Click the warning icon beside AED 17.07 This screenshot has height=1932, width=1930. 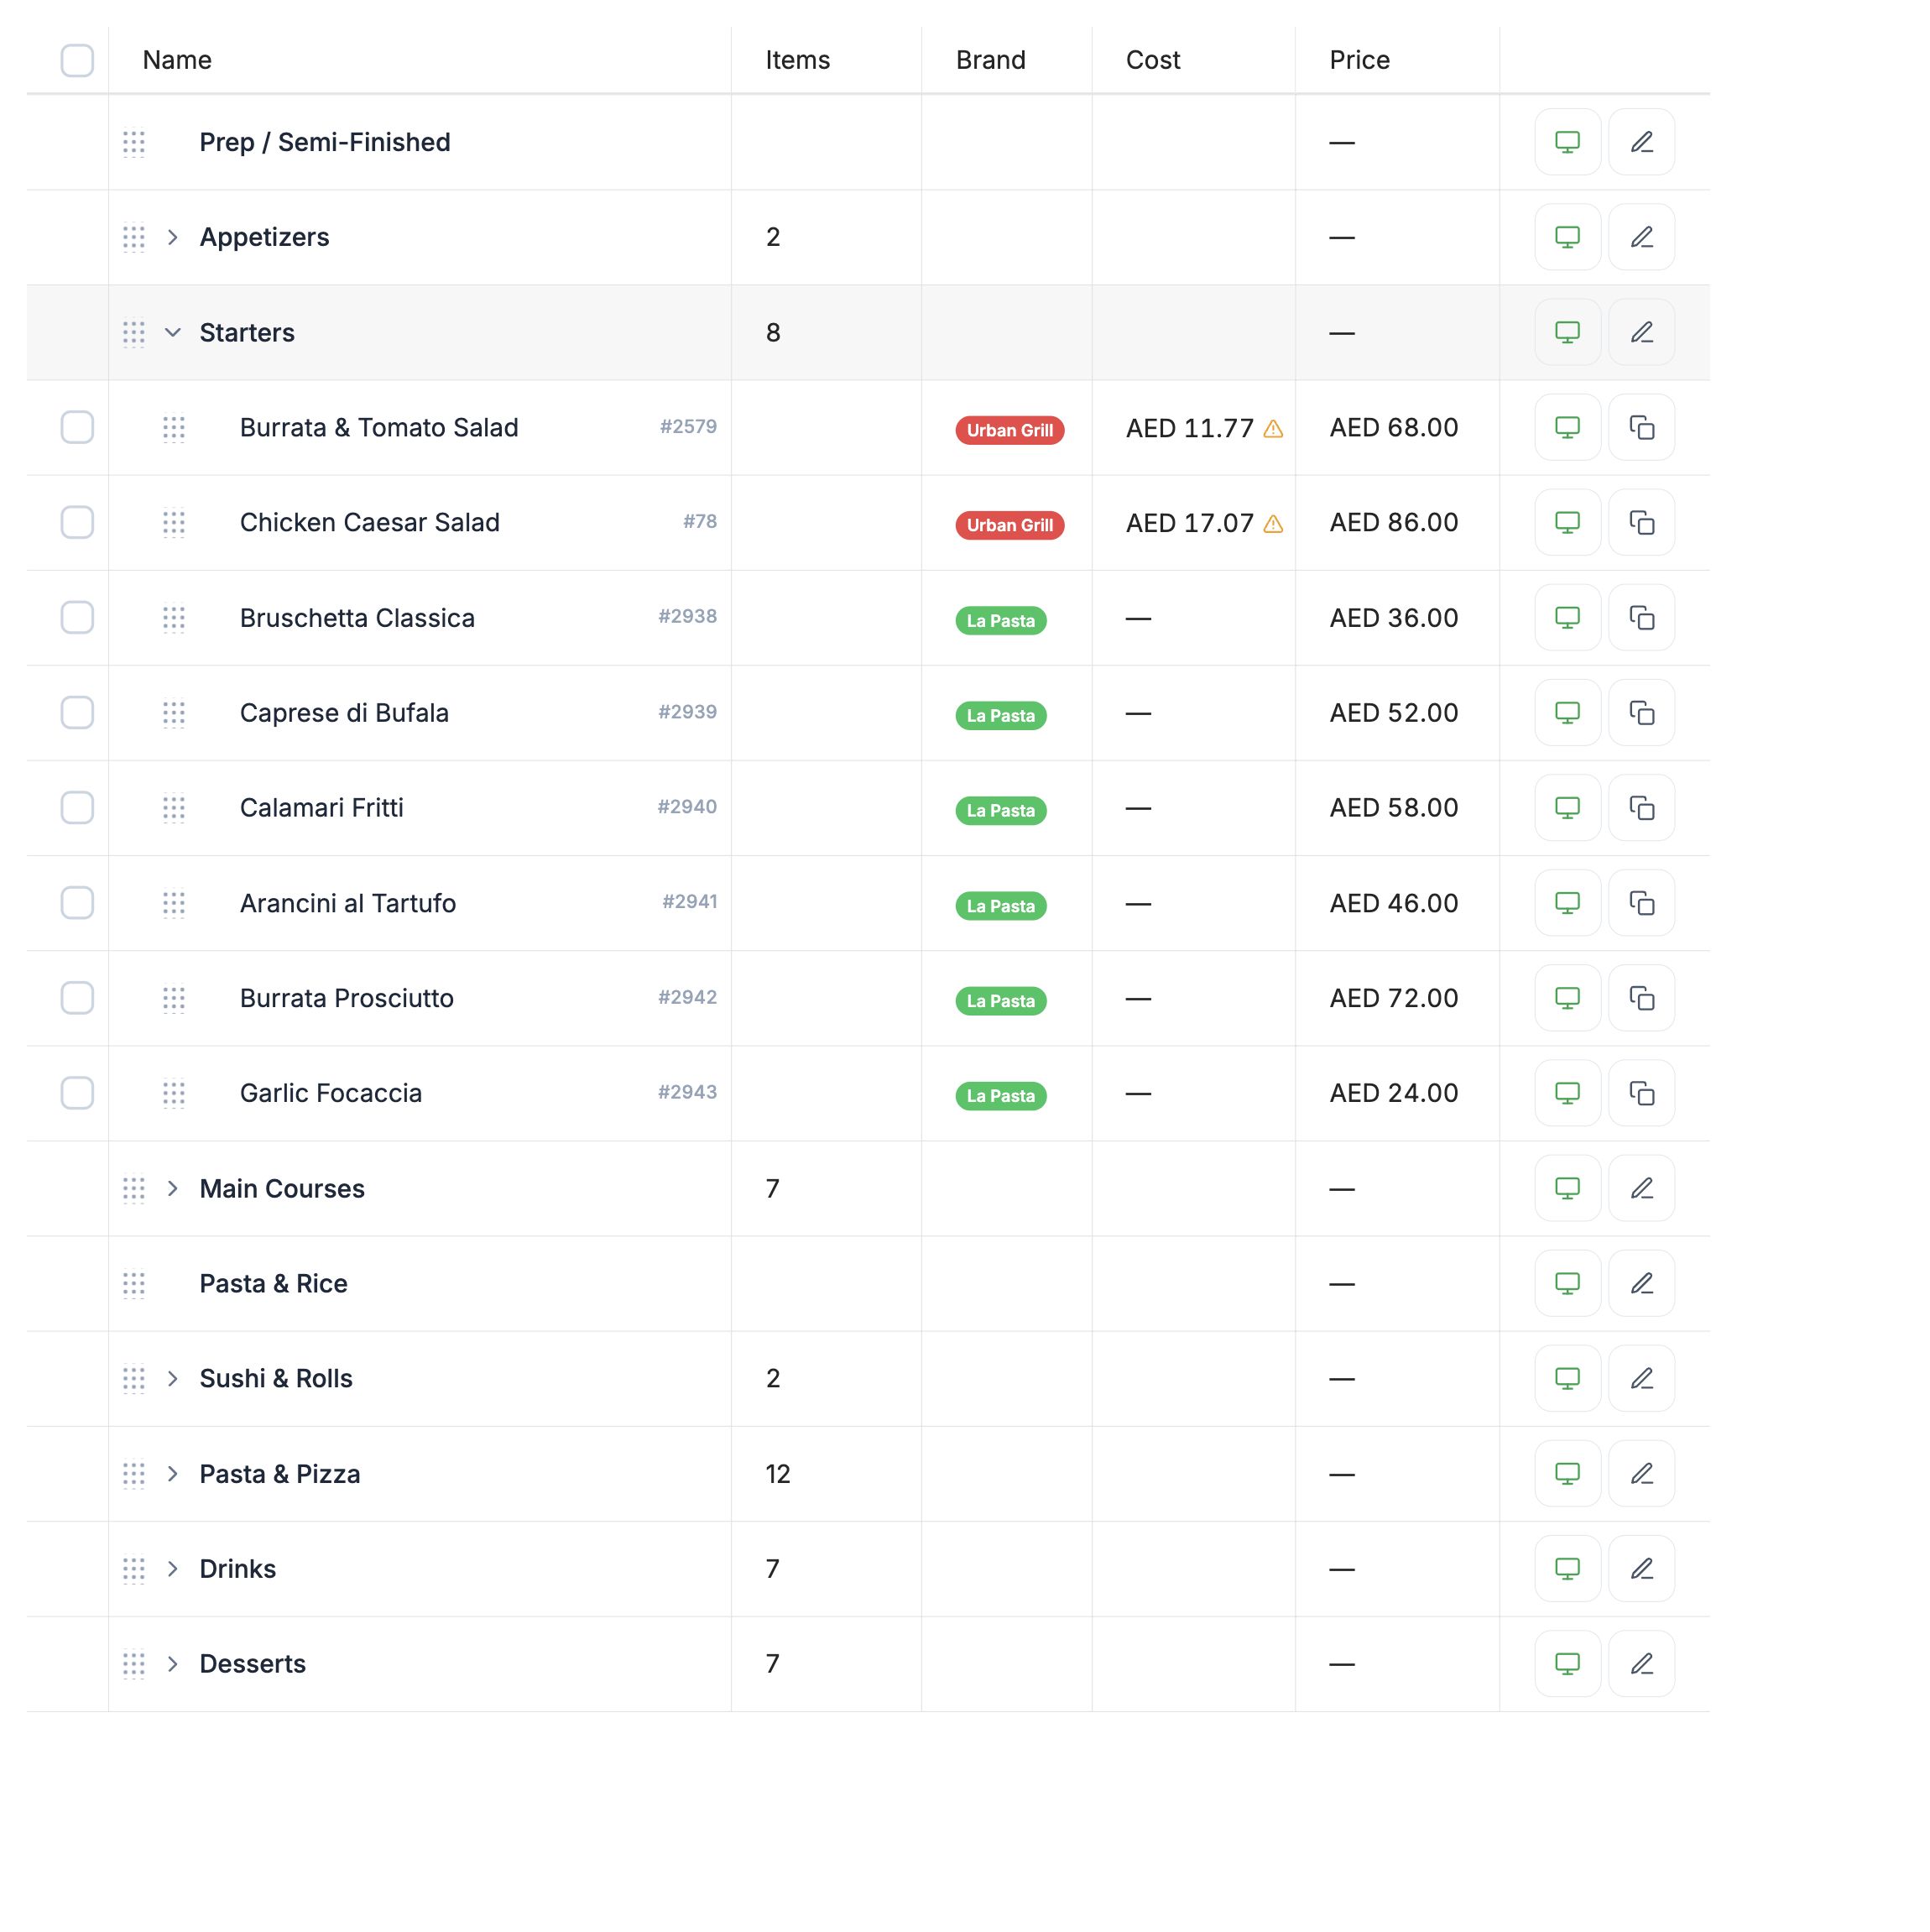[x=1273, y=524]
